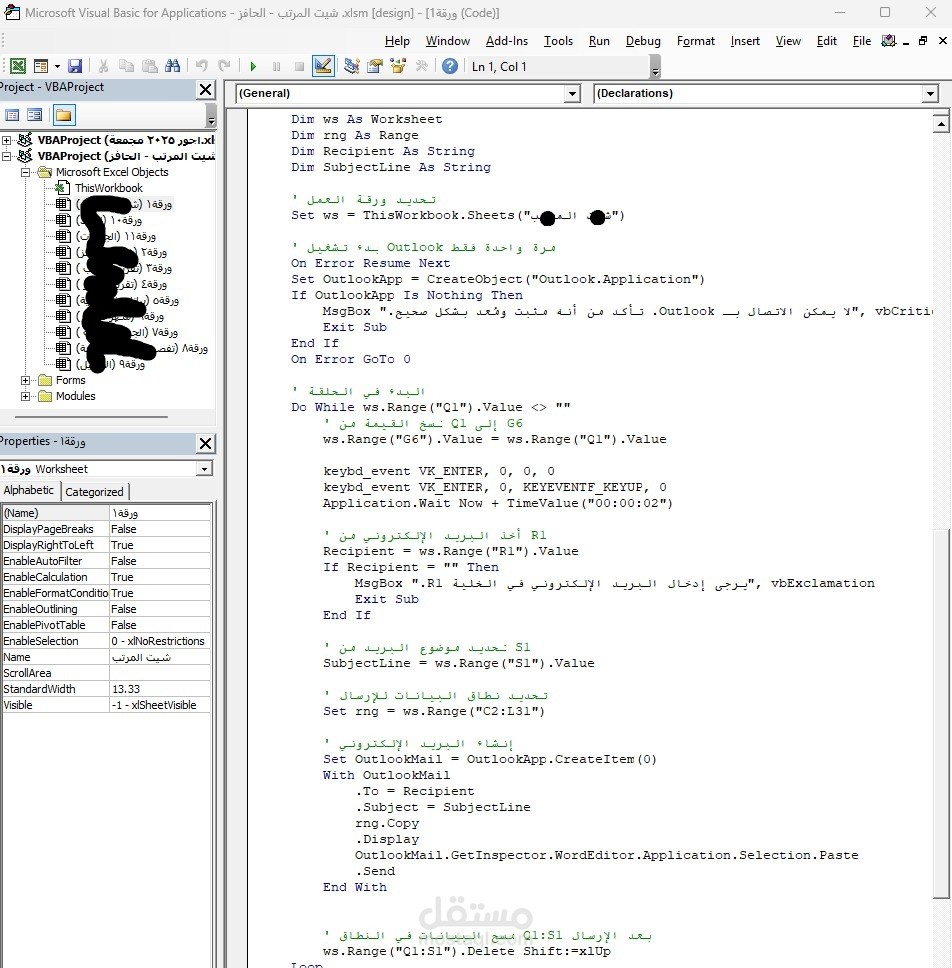The image size is (952, 968).
Task: Expand the Forms folder node
Action: click(25, 380)
